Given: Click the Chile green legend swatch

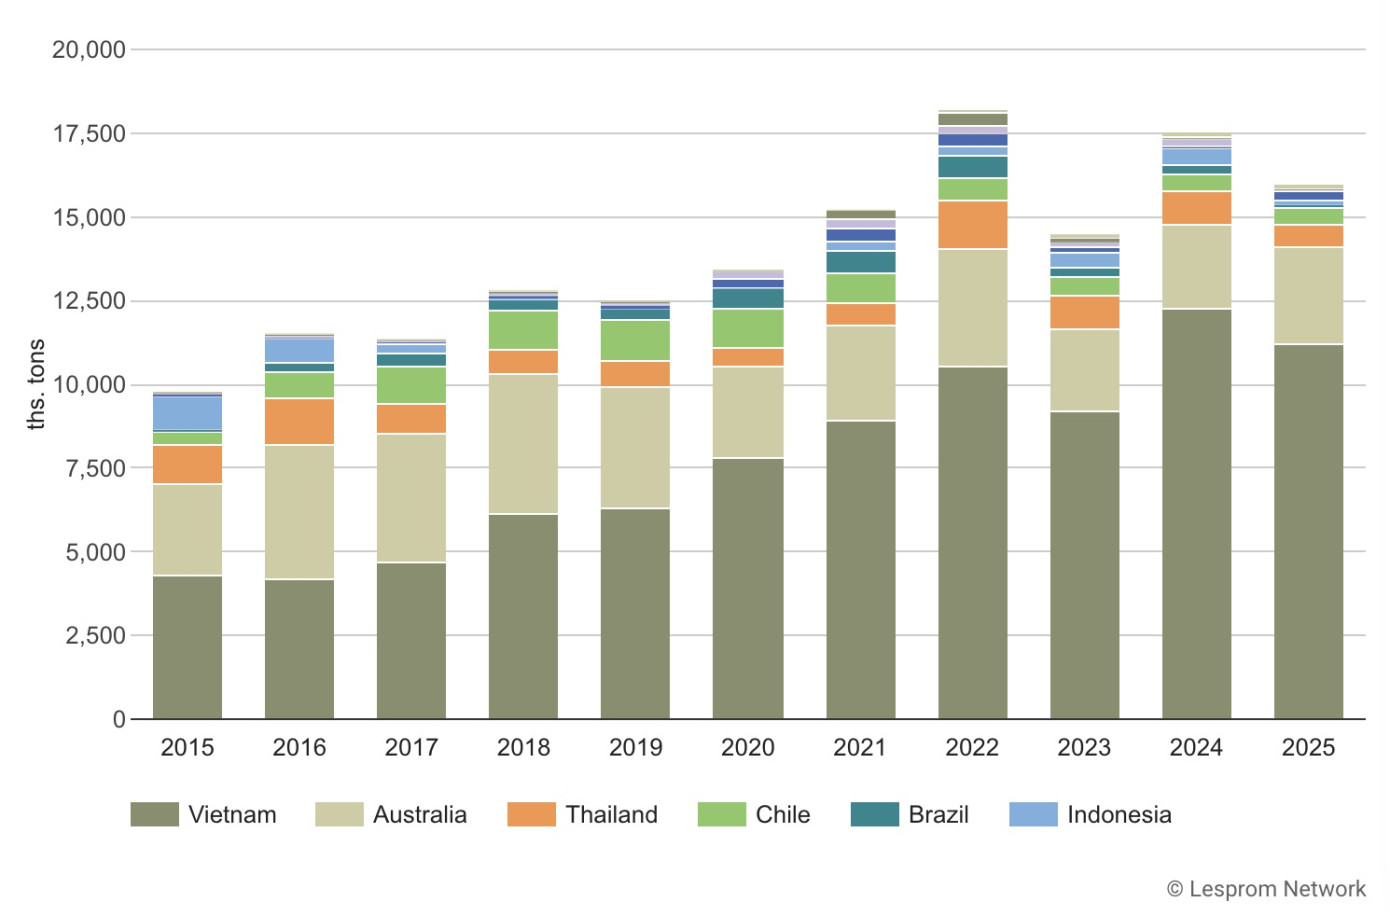Looking at the screenshot, I should (x=721, y=814).
